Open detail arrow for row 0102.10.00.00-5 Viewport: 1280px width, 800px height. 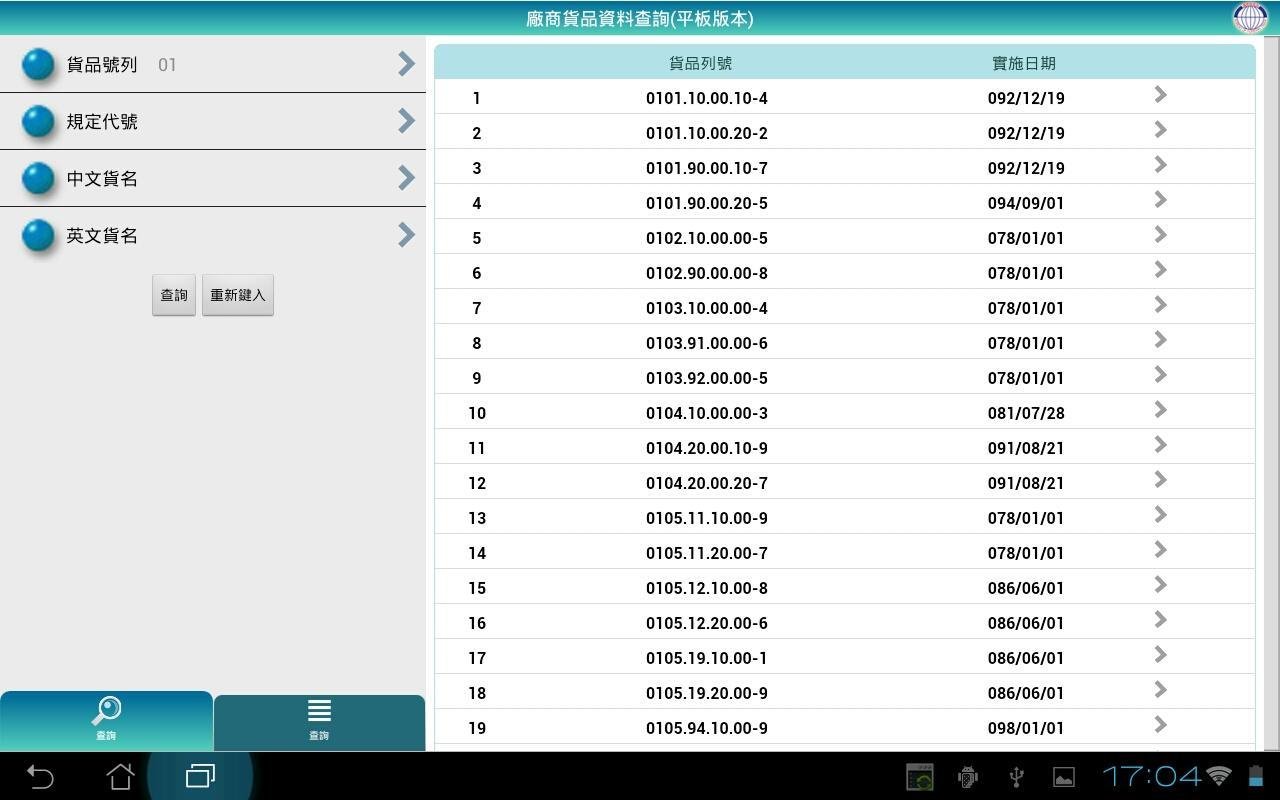[1160, 234]
